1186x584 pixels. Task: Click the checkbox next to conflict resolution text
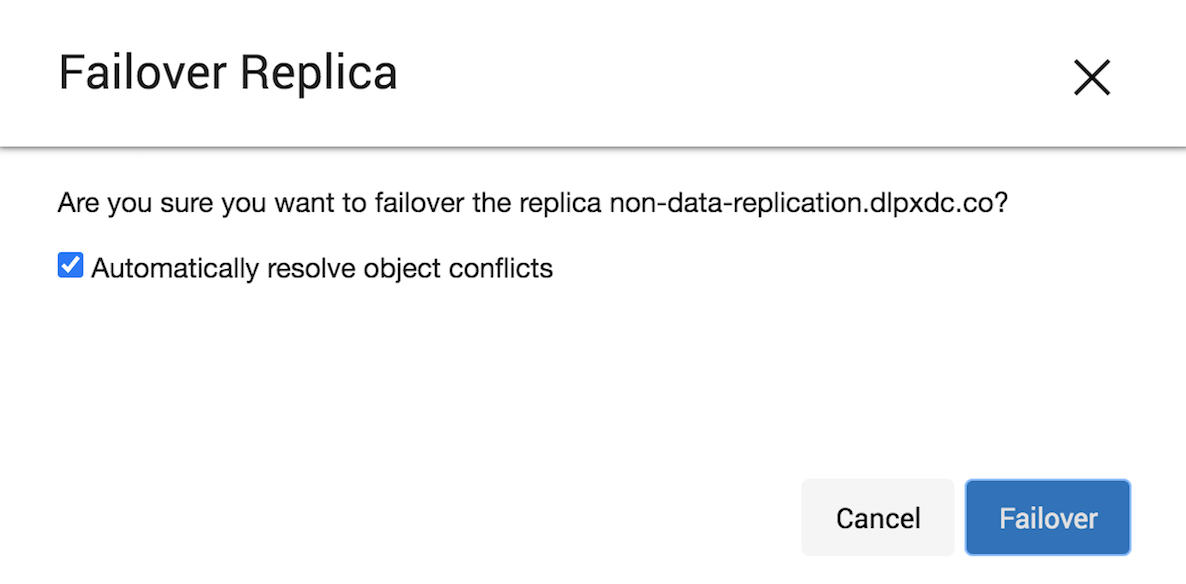click(69, 264)
